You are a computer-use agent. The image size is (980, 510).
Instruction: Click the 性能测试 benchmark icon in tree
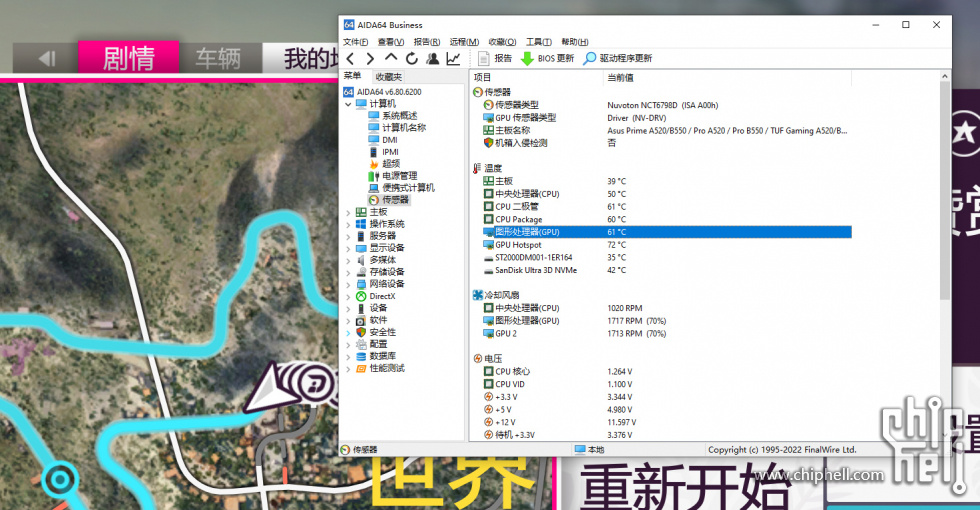pyautogui.click(x=361, y=369)
